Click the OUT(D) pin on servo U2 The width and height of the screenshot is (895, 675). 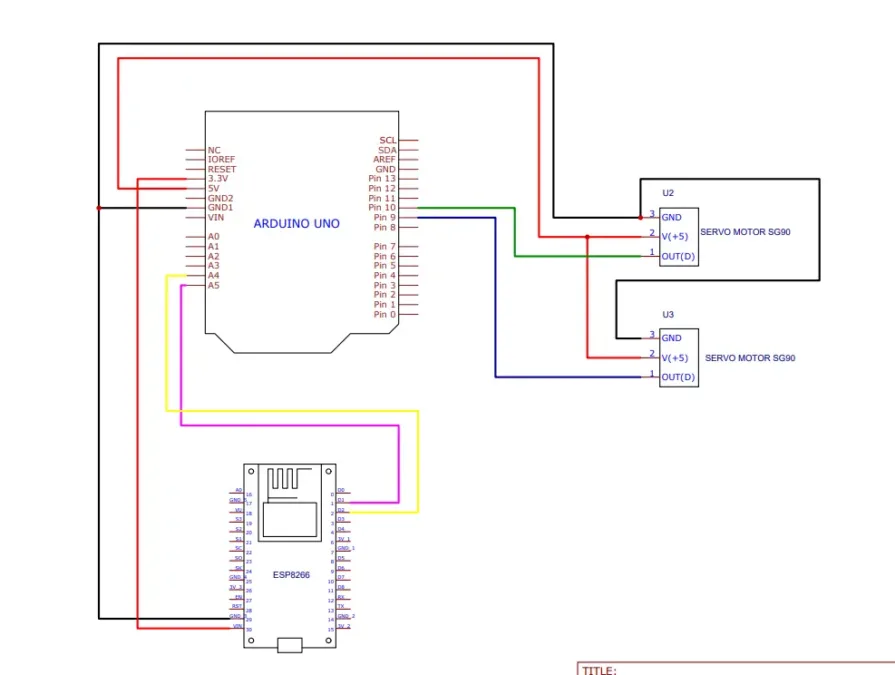[x=678, y=256]
